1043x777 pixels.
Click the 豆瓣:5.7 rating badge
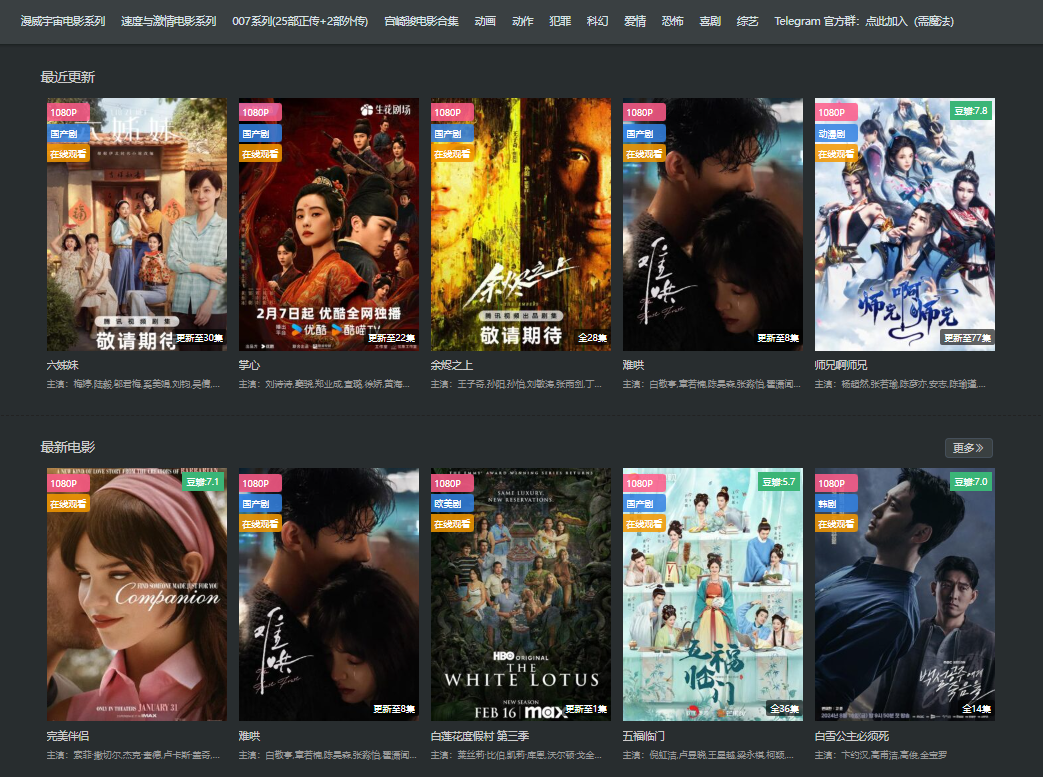(778, 482)
